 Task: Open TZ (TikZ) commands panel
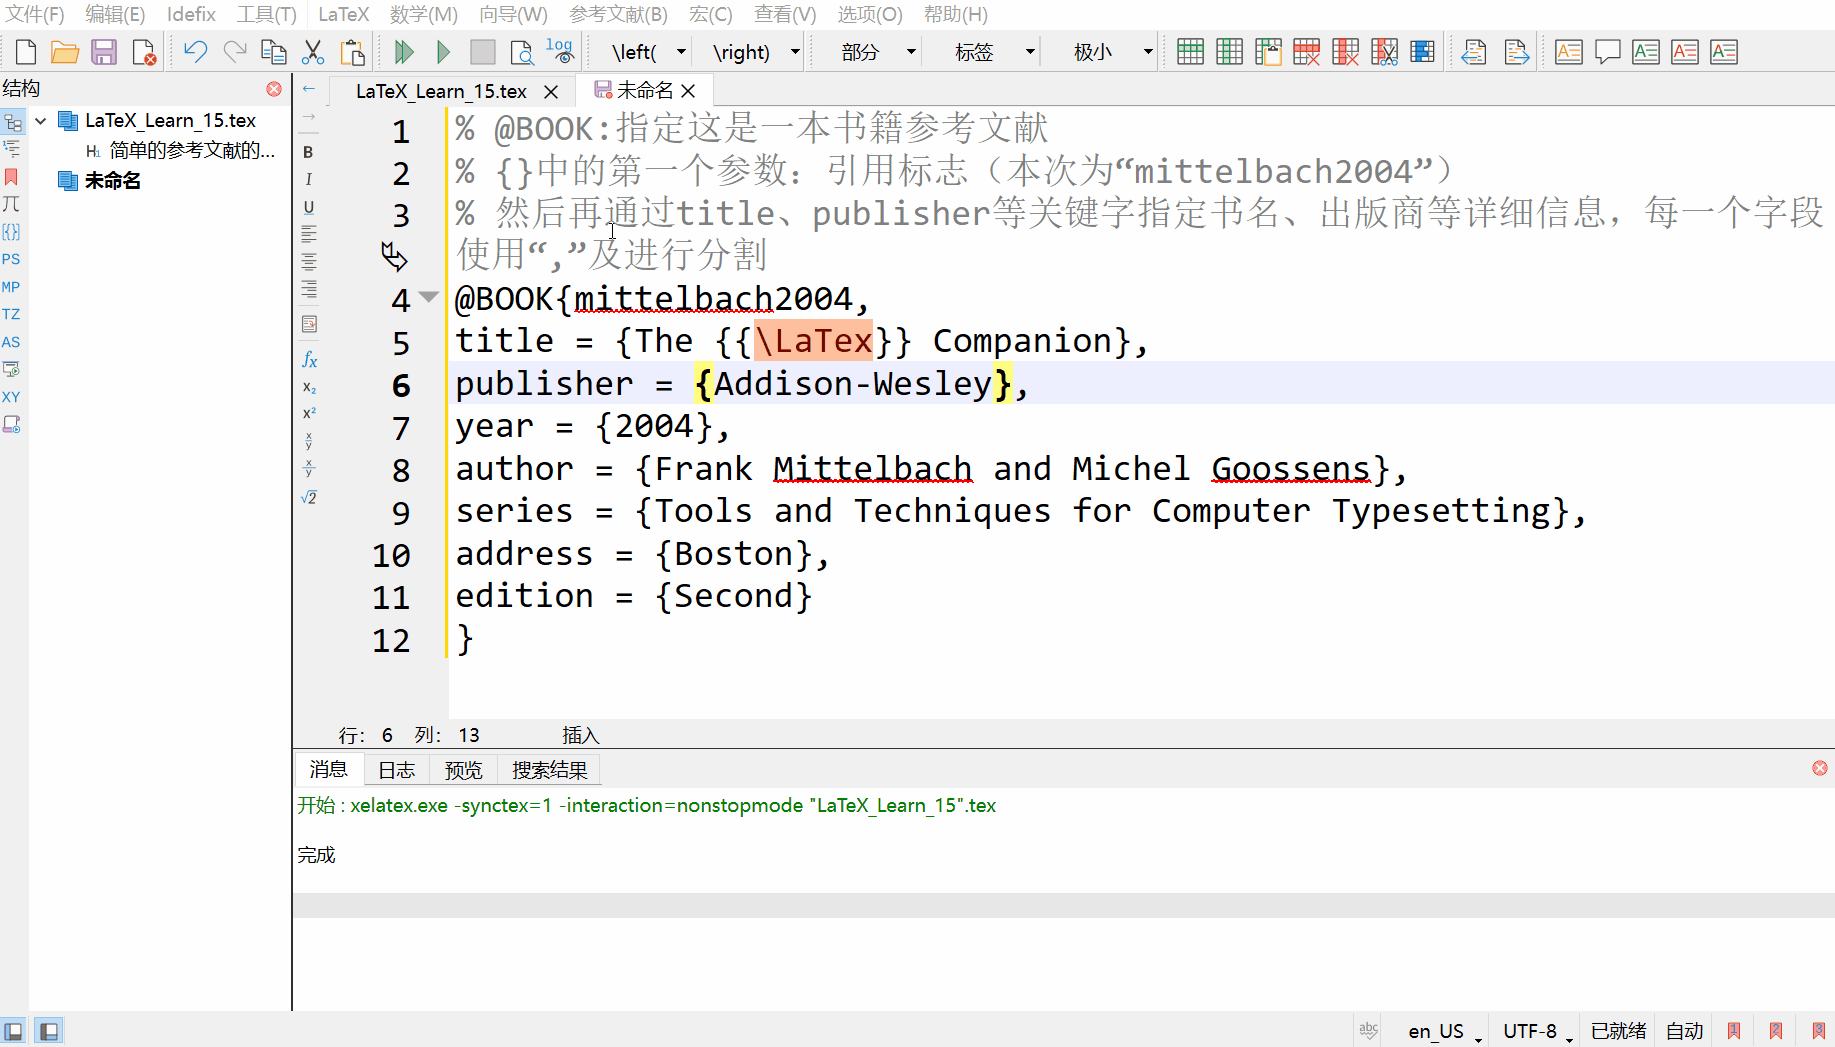coord(11,314)
